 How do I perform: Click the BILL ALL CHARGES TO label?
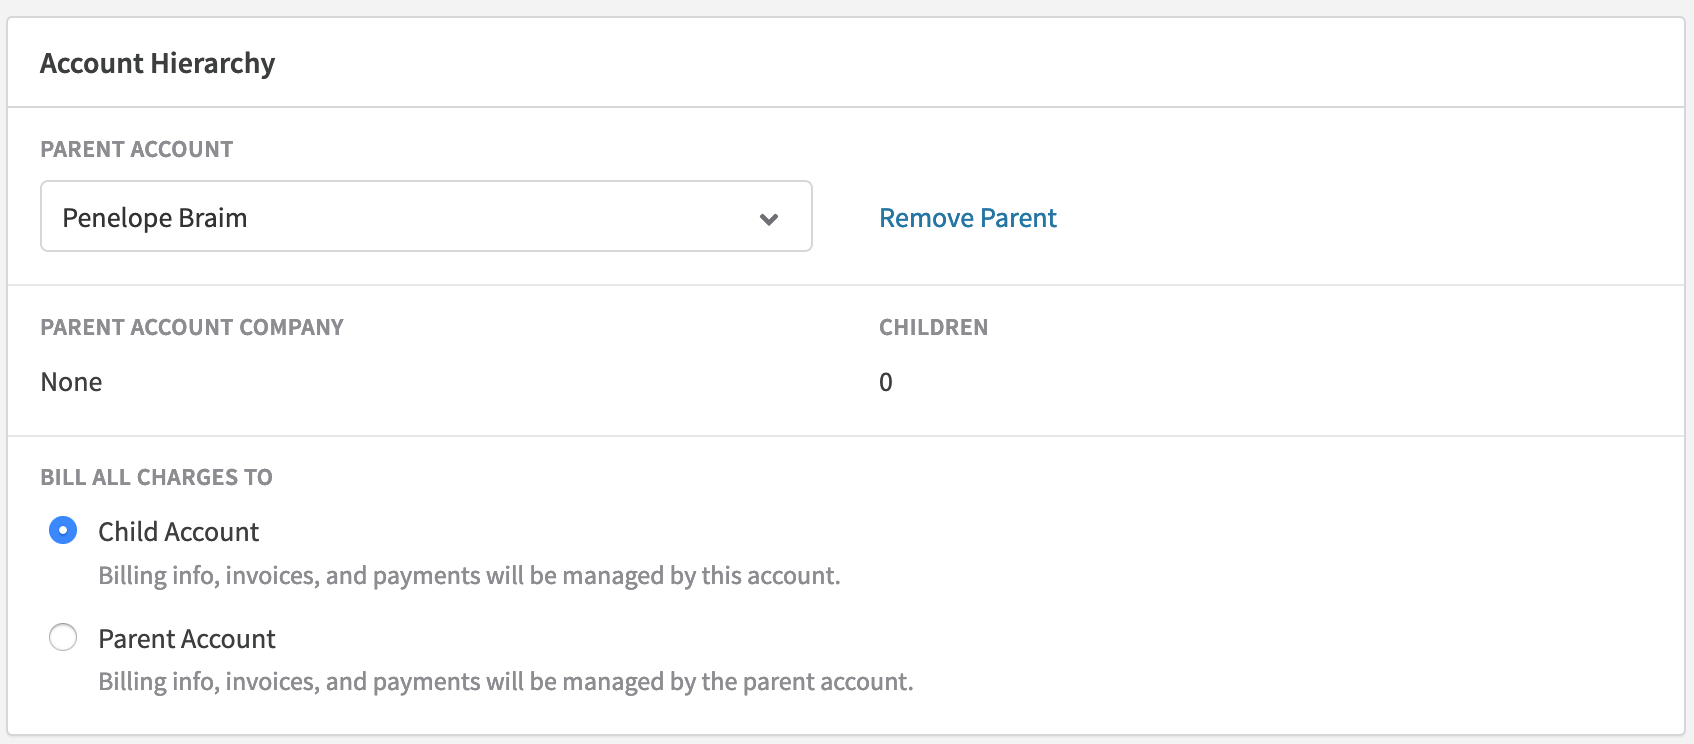pyautogui.click(x=156, y=477)
